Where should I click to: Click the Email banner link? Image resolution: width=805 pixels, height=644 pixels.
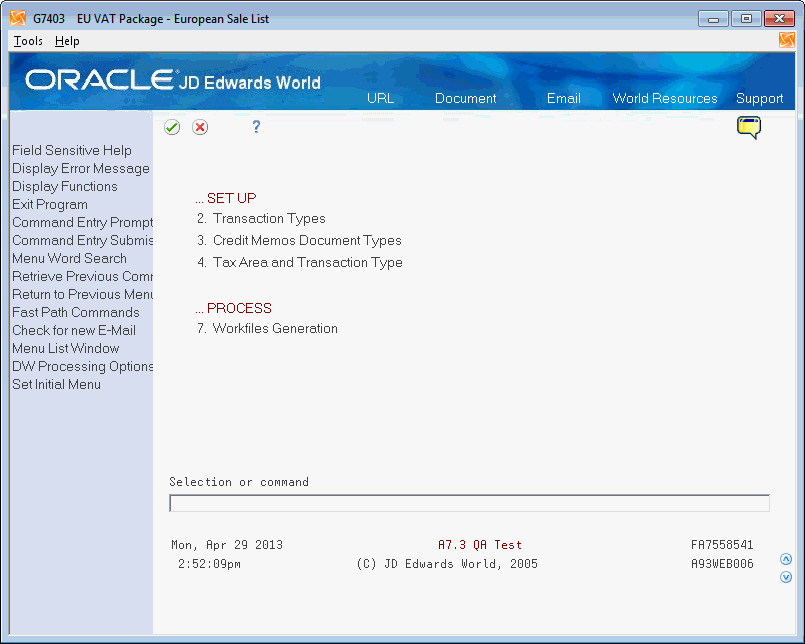[564, 98]
